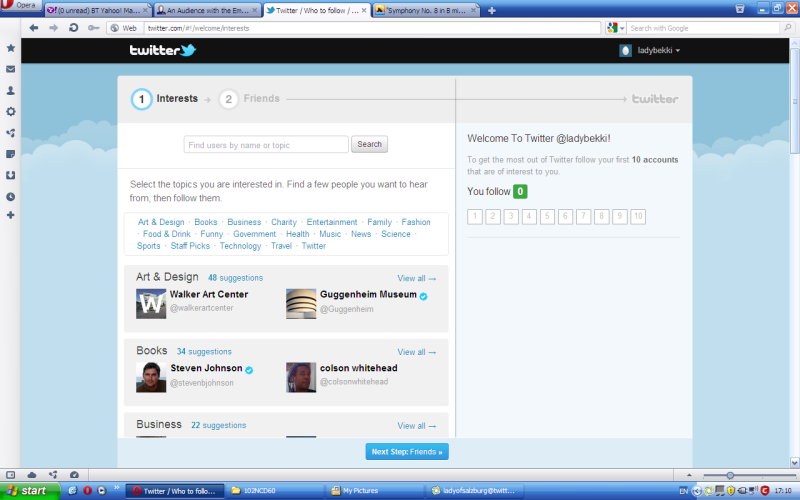Click the address bar showing twitter.com
Viewport: 800px width, 500px height.
coord(372,28)
